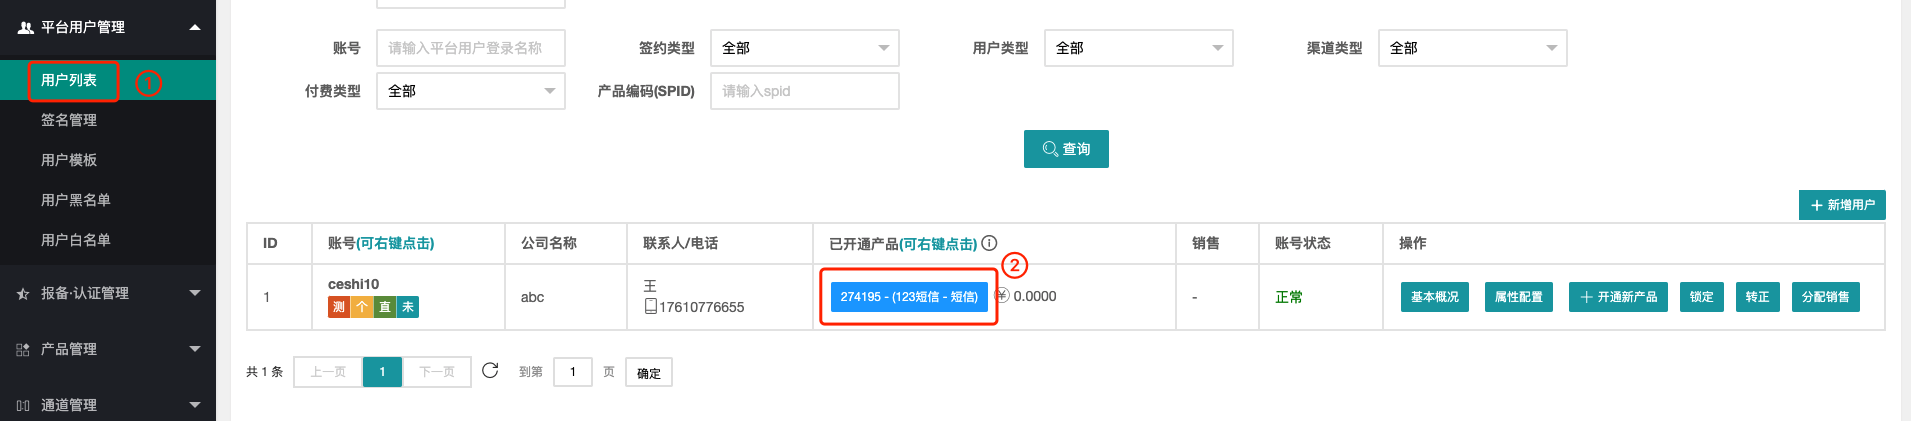
Task: Click the orange 测 tag under ceshi10
Action: [339, 307]
